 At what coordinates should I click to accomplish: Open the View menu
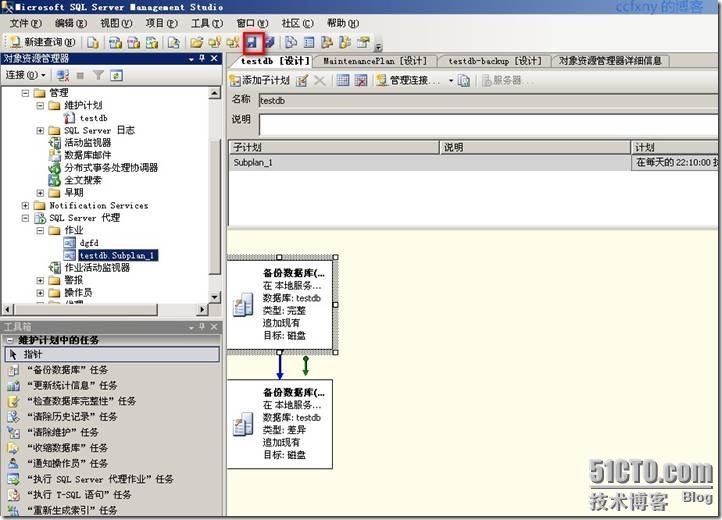point(116,23)
